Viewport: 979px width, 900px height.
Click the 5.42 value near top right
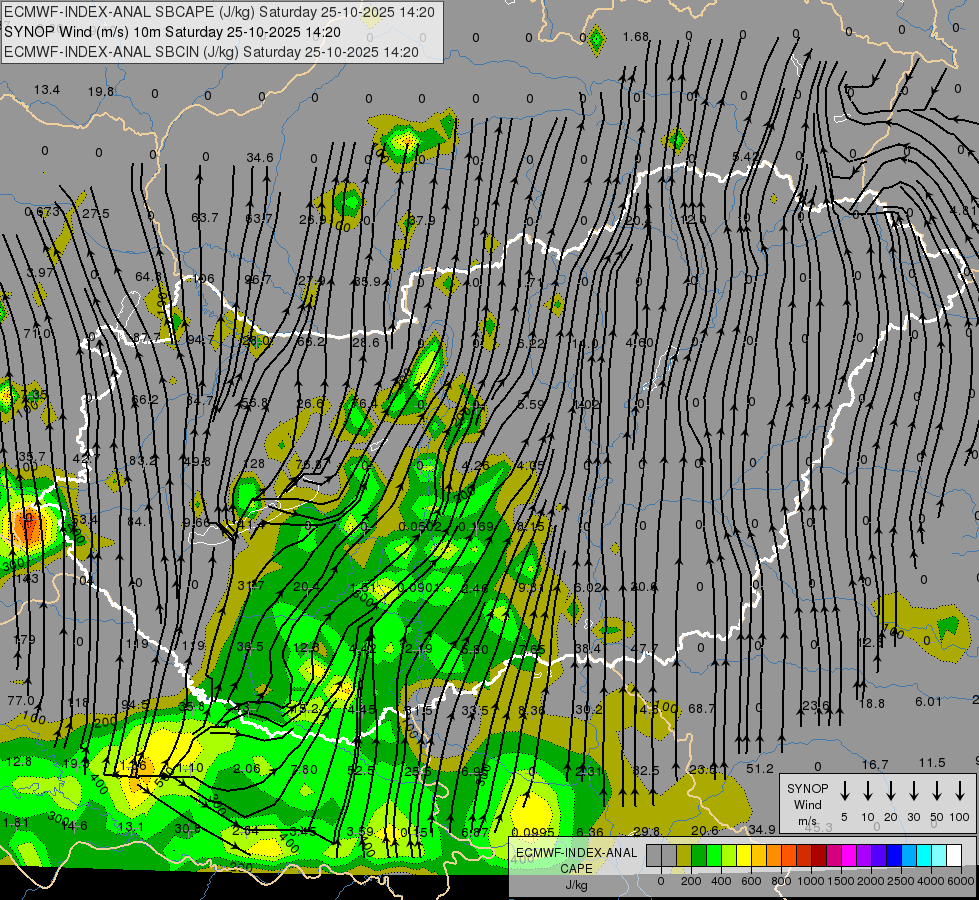tap(745, 156)
